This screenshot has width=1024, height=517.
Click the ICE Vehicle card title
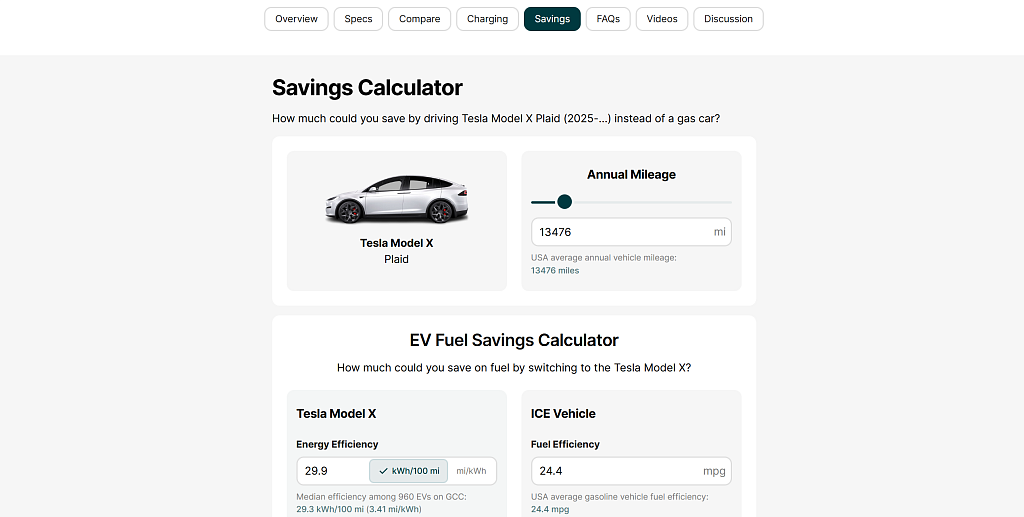point(563,413)
